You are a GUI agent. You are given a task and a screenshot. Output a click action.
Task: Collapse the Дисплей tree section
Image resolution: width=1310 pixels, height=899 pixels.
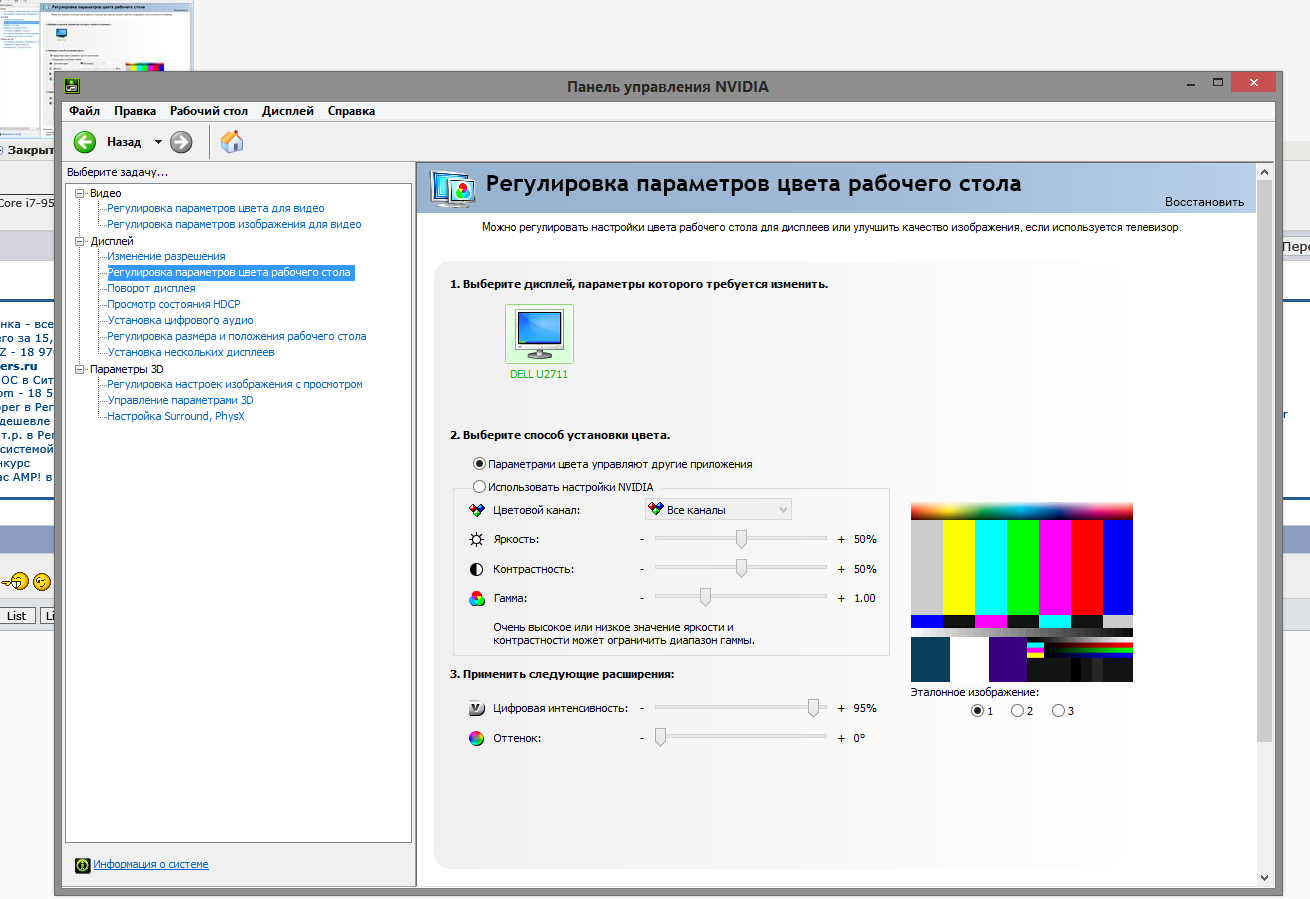[x=80, y=241]
